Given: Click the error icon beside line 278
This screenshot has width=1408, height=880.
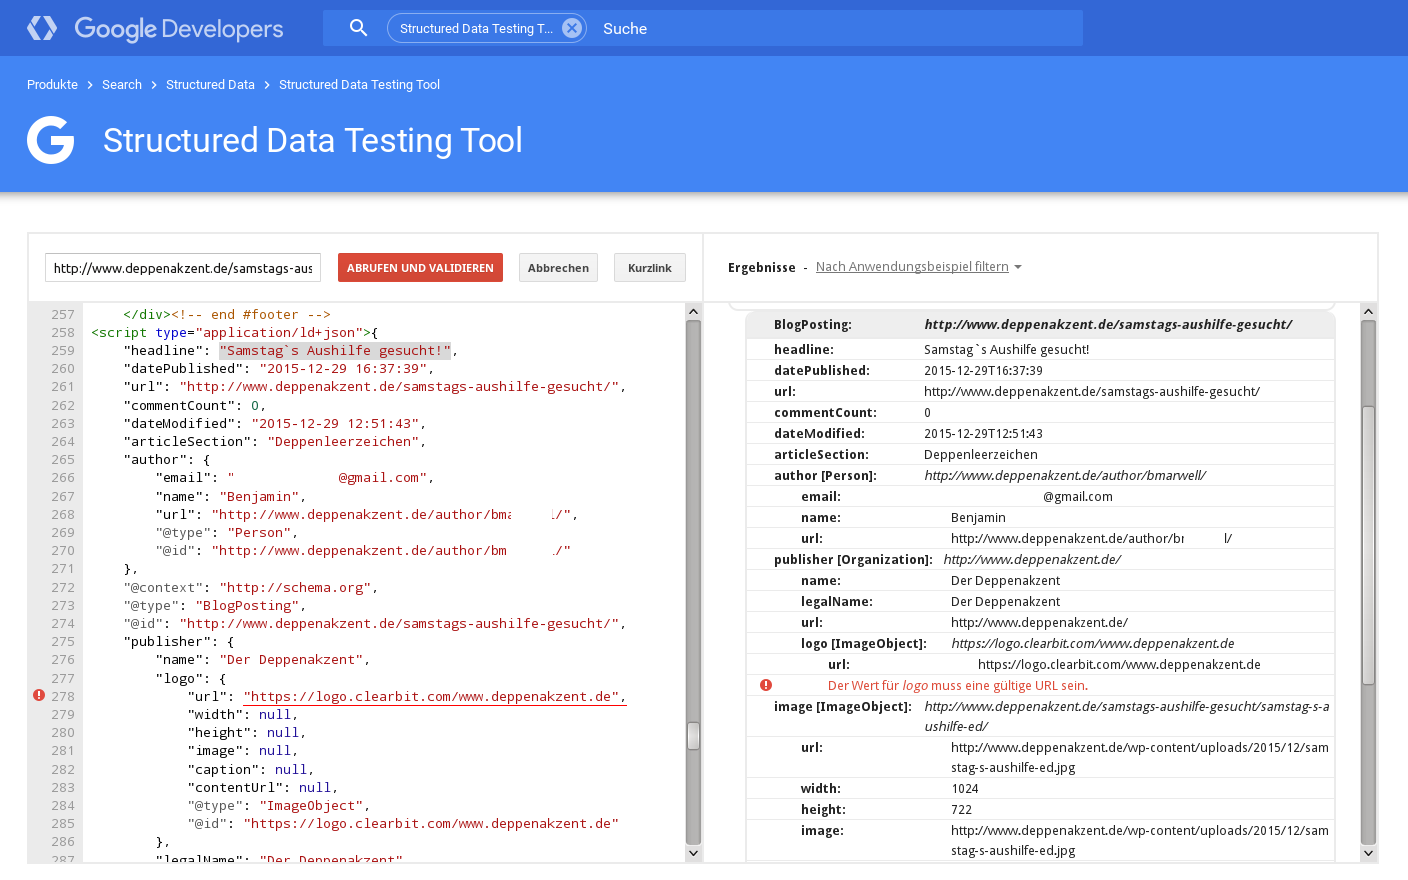Looking at the screenshot, I should 39,695.
